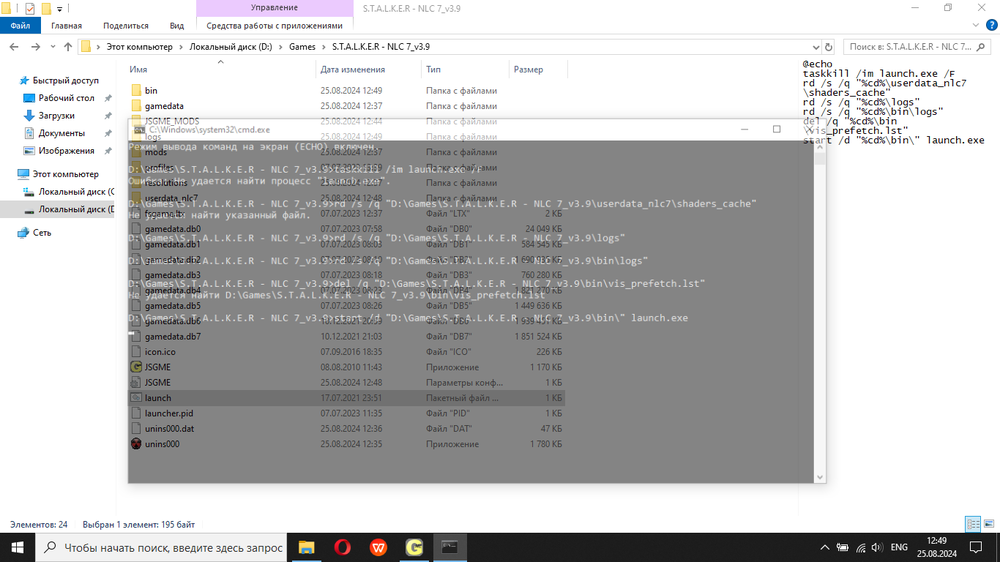Click Games breadcrumb segment
The width and height of the screenshot is (1000, 562).
302,47
